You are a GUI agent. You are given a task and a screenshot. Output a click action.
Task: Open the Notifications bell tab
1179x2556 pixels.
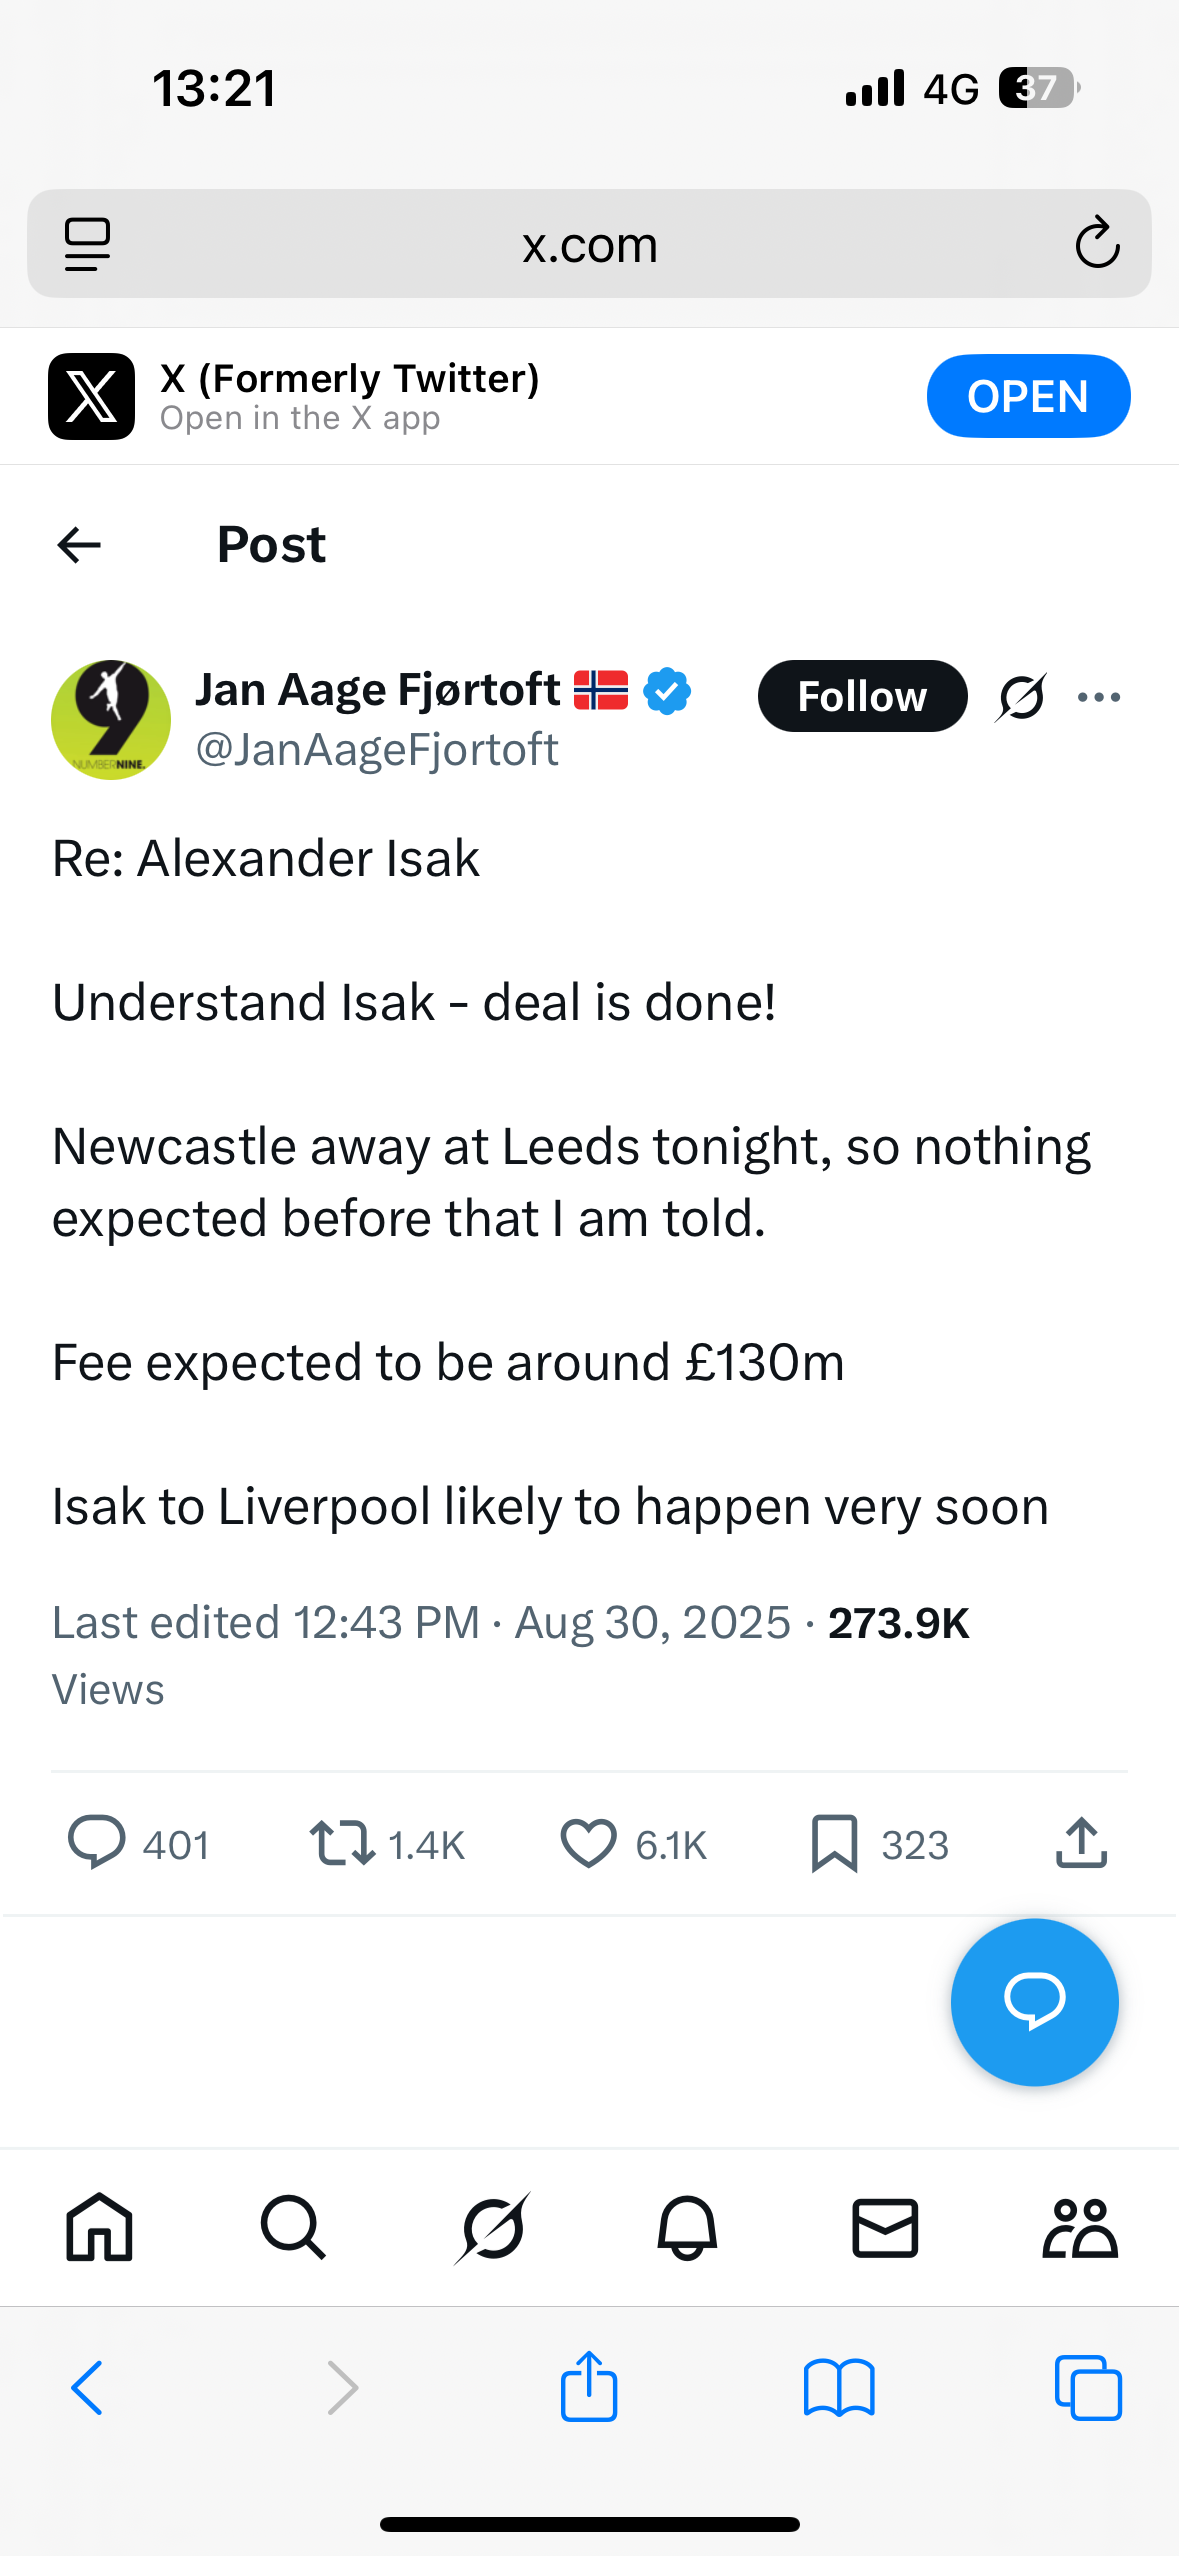tap(687, 2228)
